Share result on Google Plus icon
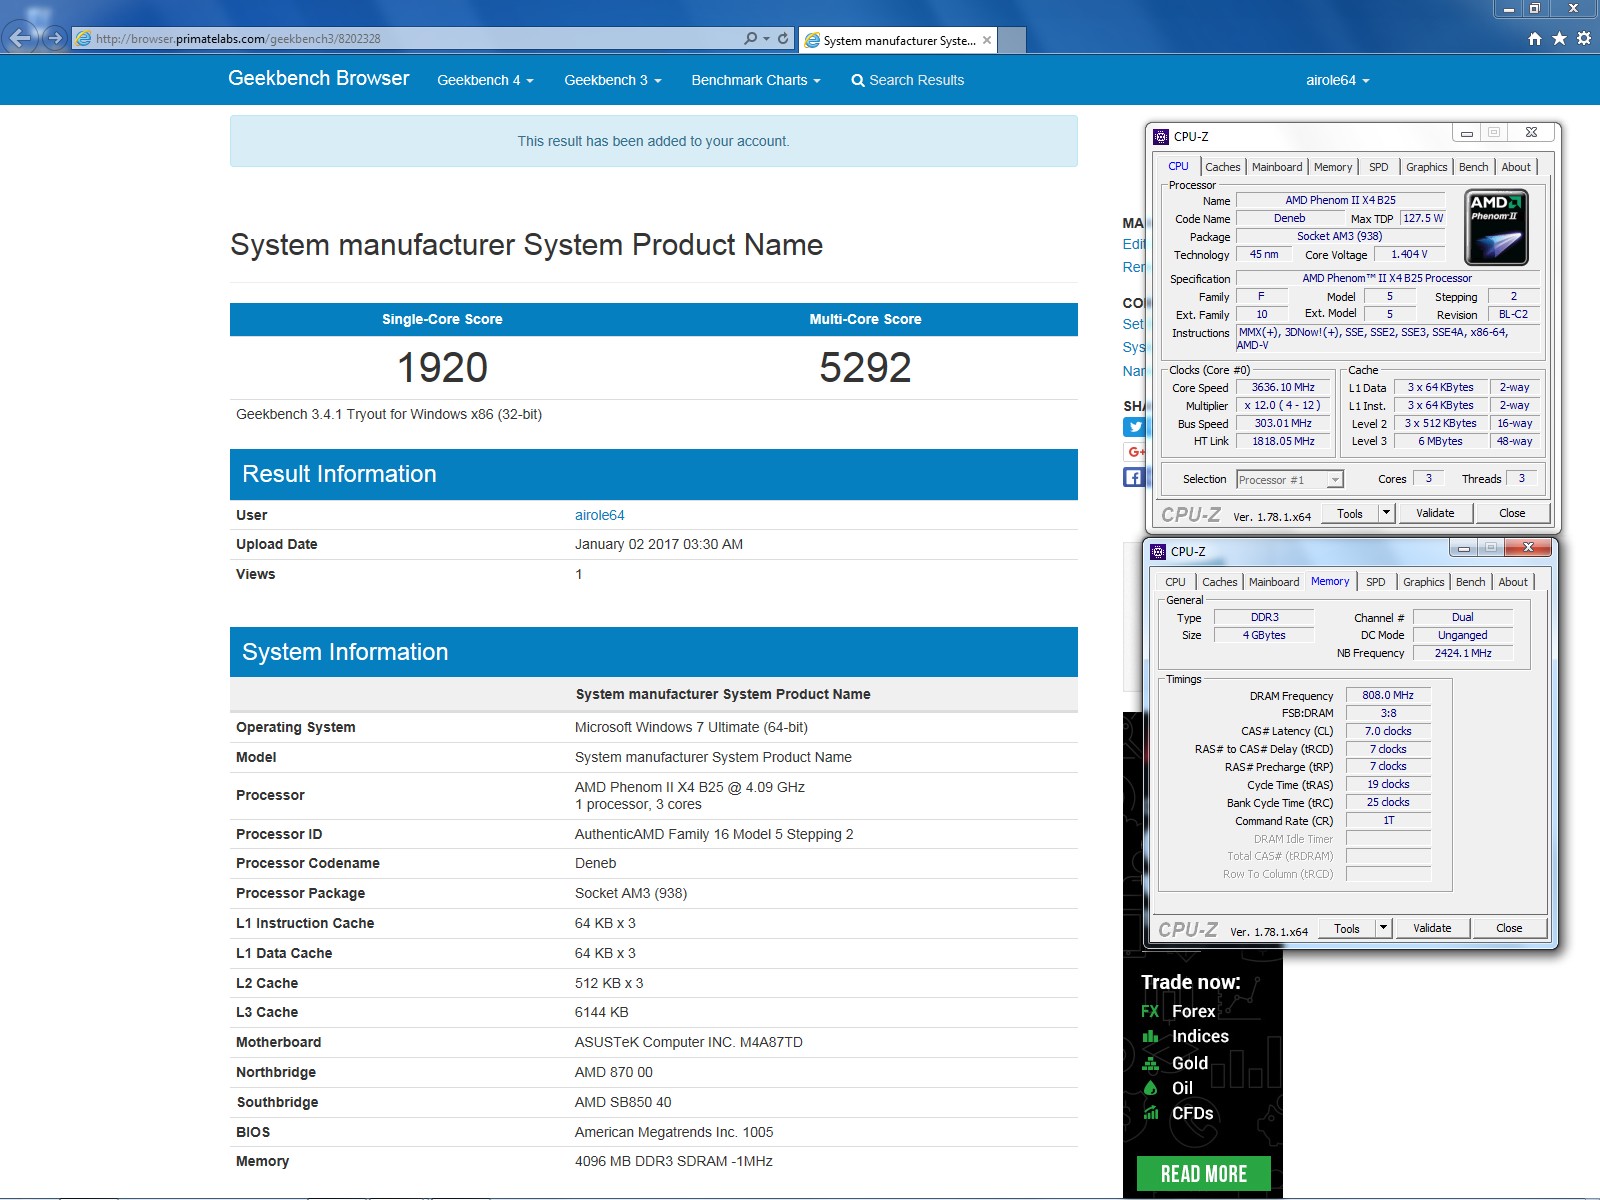This screenshot has width=1600, height=1200. click(1134, 452)
